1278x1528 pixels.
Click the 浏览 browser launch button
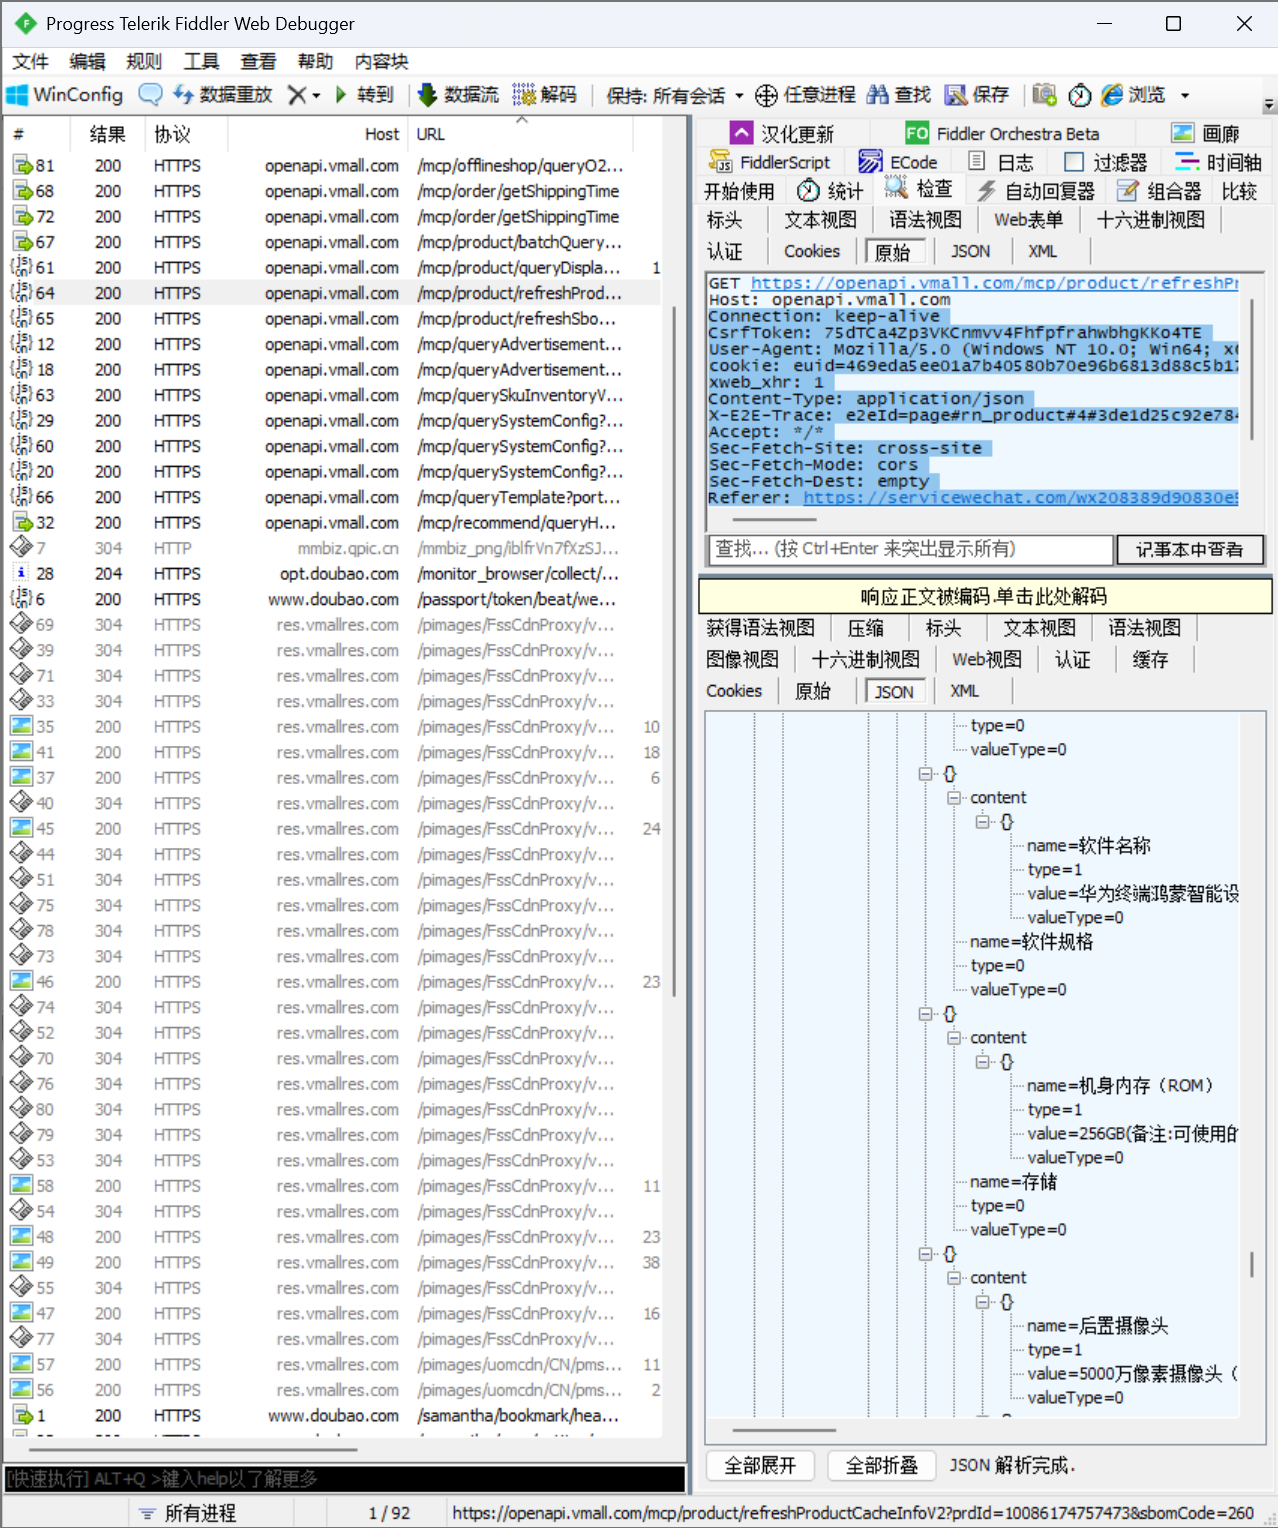(x=1133, y=95)
